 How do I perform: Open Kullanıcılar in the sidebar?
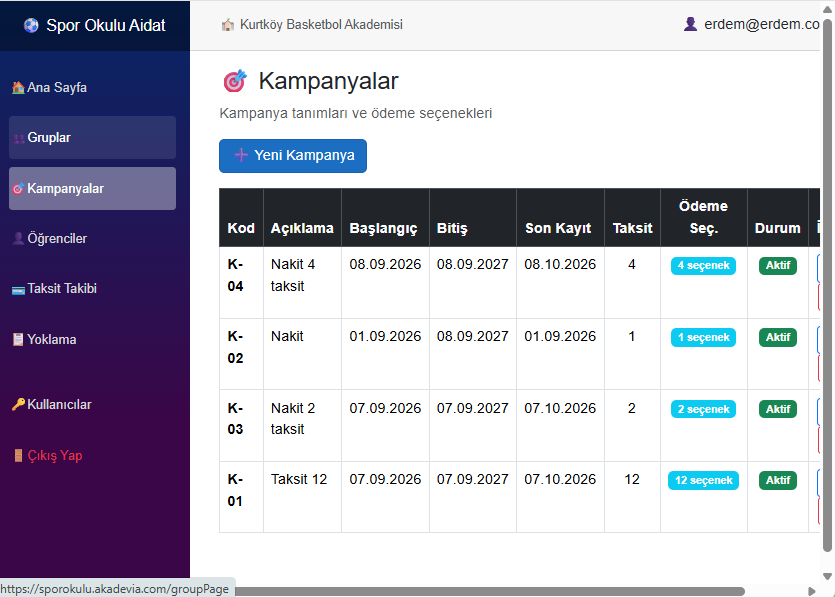tap(92, 404)
